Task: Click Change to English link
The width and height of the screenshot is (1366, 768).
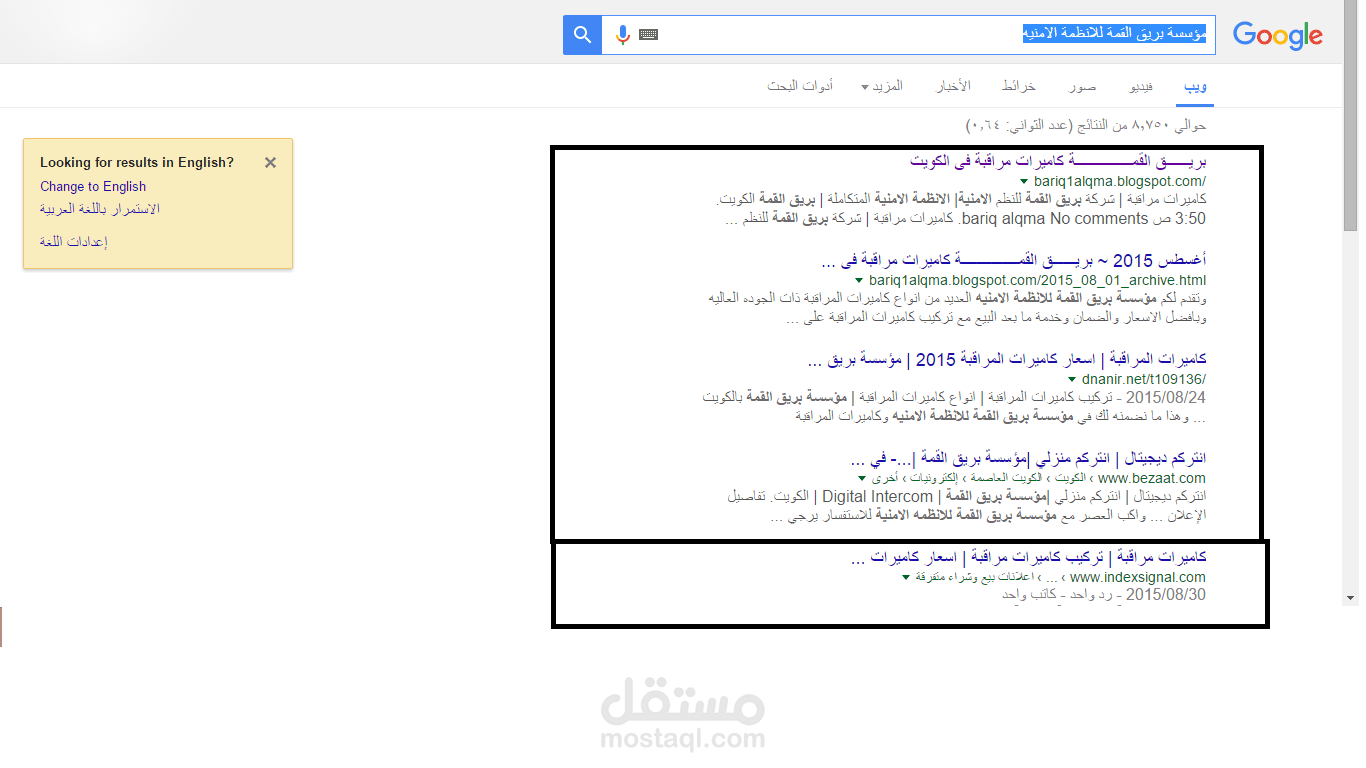Action: point(93,186)
